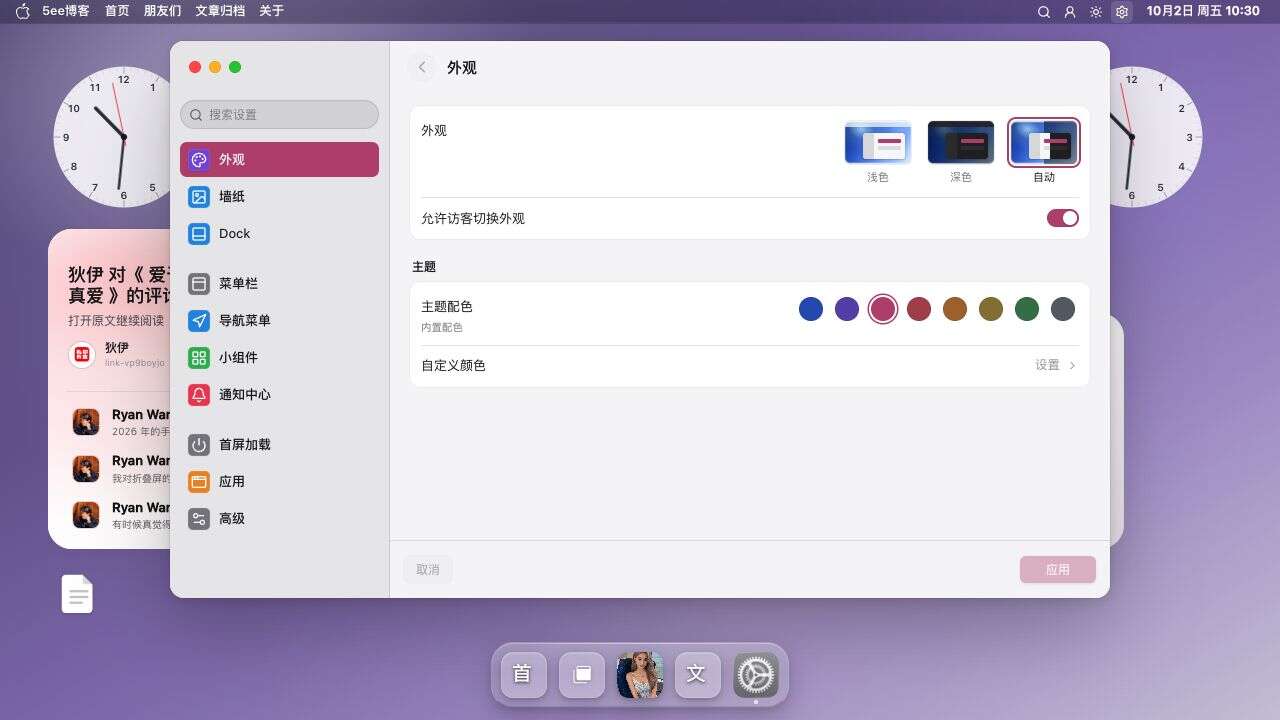Click 首页 in the top menu bar
1280x720 pixels.
tap(117, 11)
